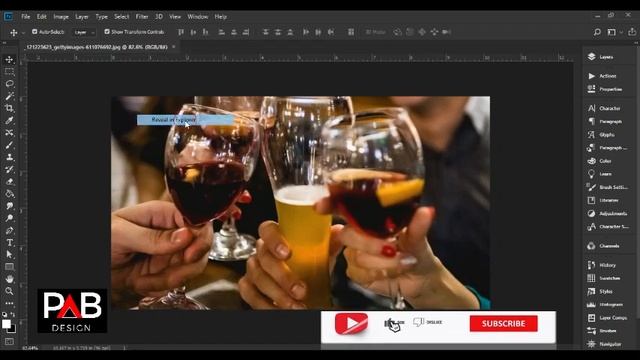Open the Edit Toolbar three-dots button
This screenshot has height=360, width=640.
(x=9, y=303)
